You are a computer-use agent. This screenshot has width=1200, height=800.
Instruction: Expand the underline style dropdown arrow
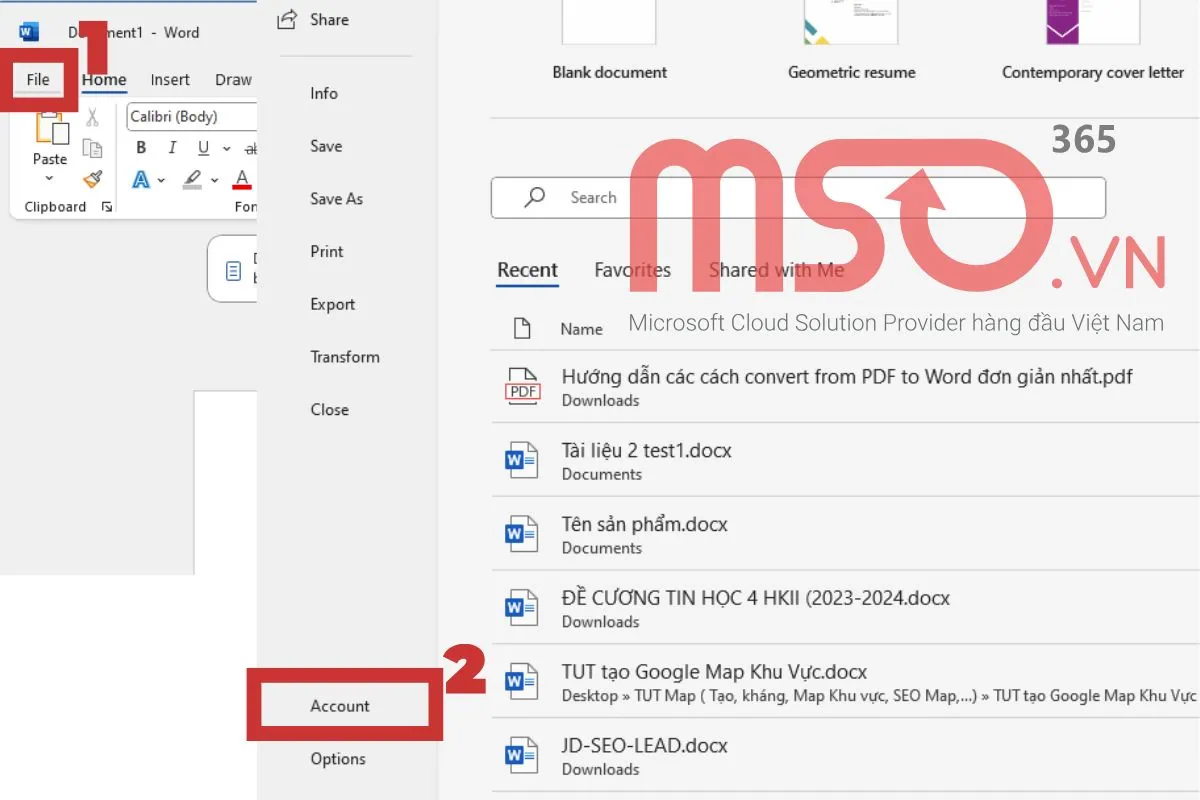pos(226,149)
